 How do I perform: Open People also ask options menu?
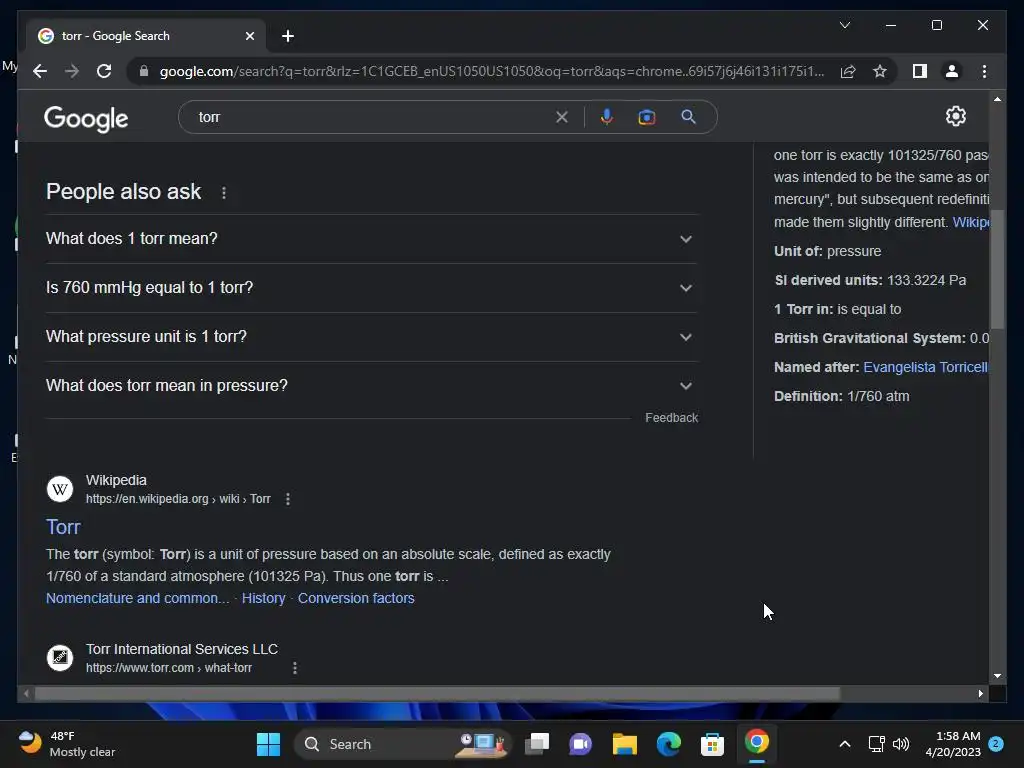click(x=224, y=193)
